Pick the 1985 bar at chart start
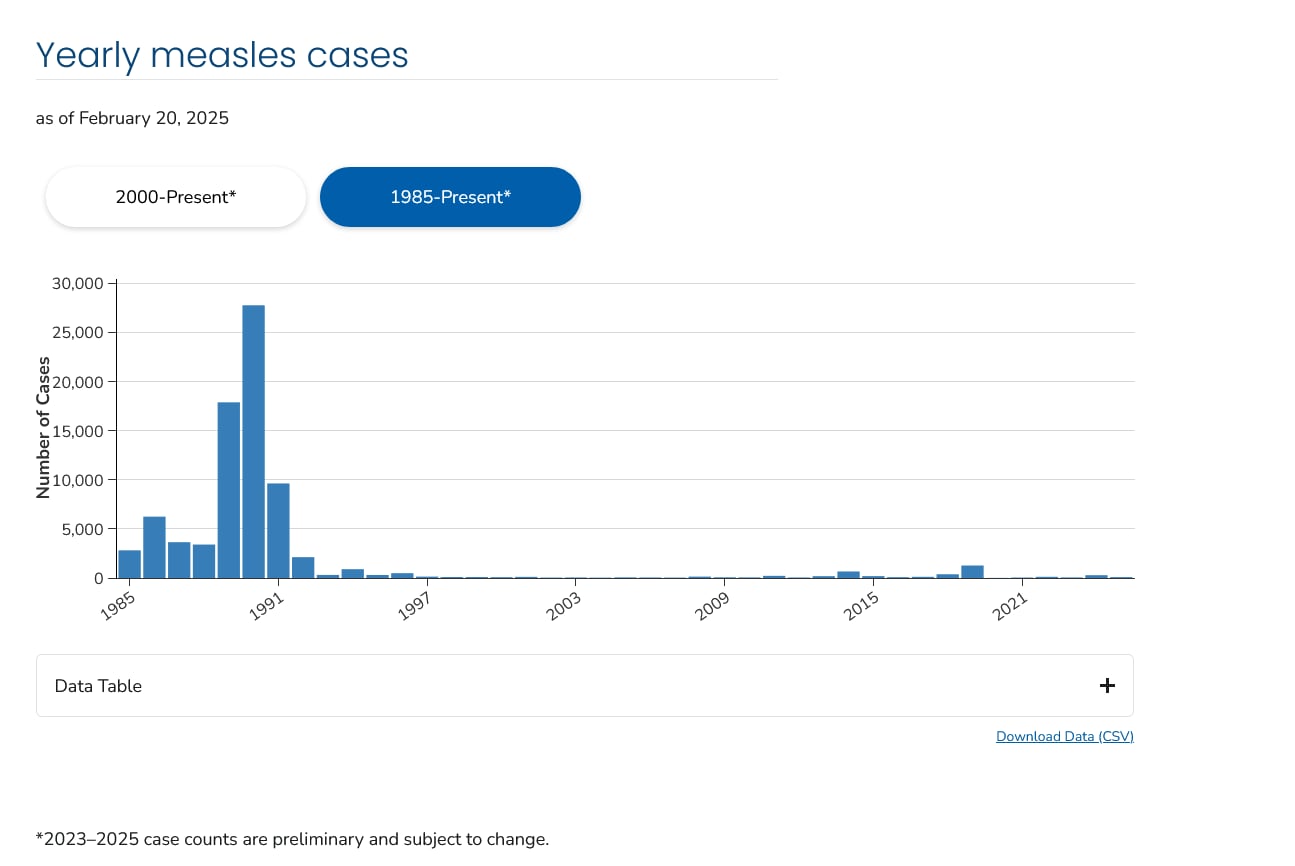 point(130,564)
